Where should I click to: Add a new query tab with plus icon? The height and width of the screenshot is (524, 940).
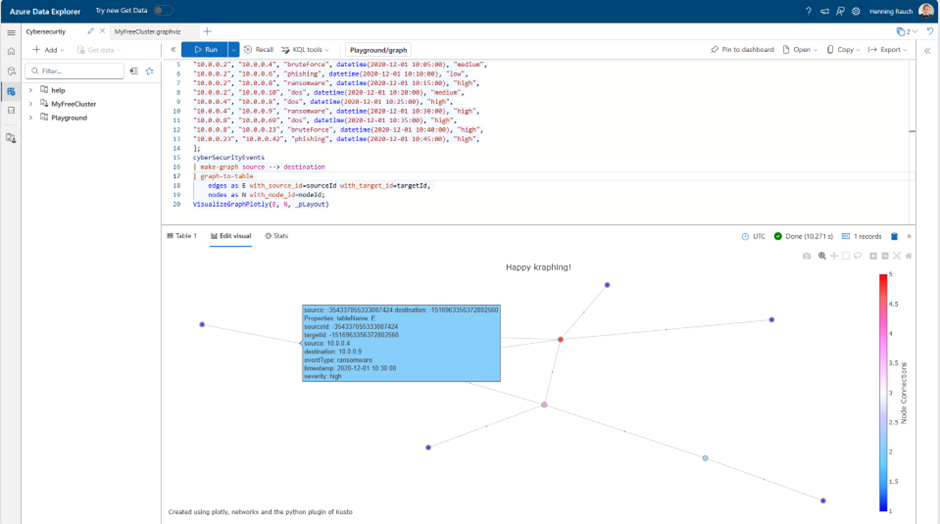207,31
